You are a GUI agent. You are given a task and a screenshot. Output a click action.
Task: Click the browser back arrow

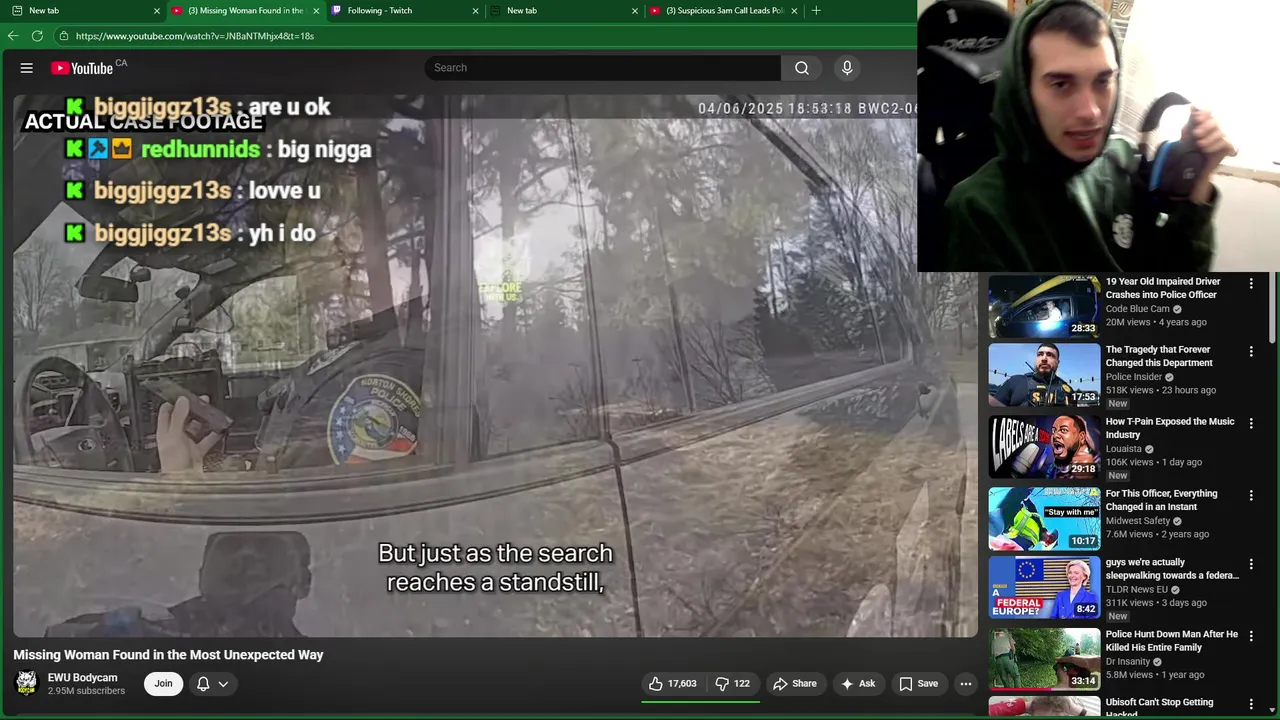click(13, 36)
